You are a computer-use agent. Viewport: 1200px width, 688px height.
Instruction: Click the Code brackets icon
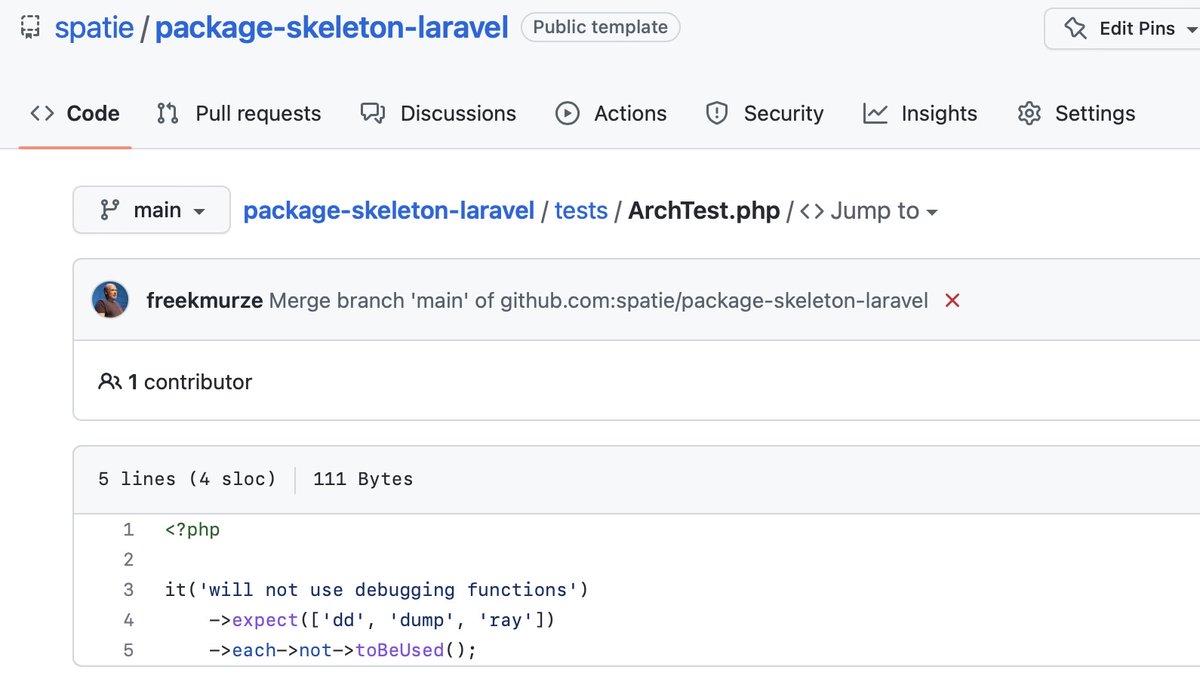pyautogui.click(x=42, y=113)
